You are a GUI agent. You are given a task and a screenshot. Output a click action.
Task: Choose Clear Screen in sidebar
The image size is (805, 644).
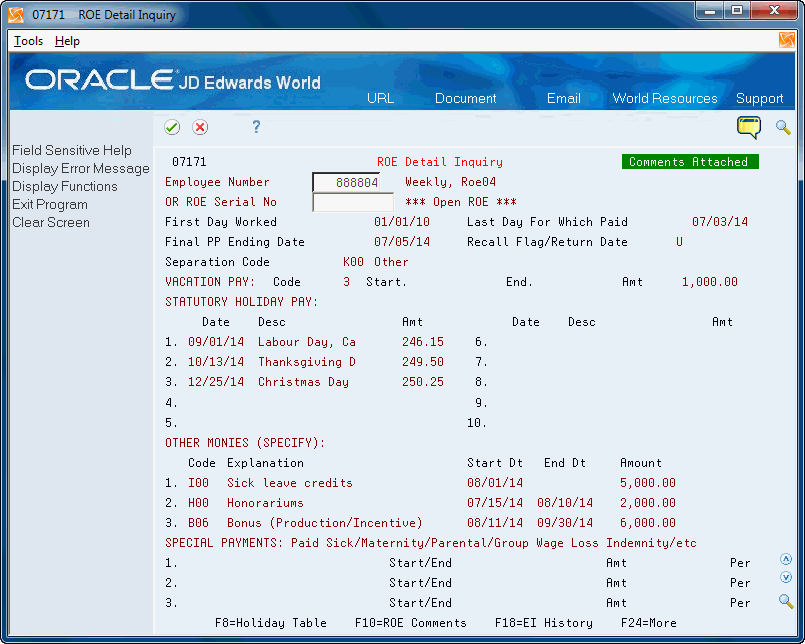(x=51, y=222)
